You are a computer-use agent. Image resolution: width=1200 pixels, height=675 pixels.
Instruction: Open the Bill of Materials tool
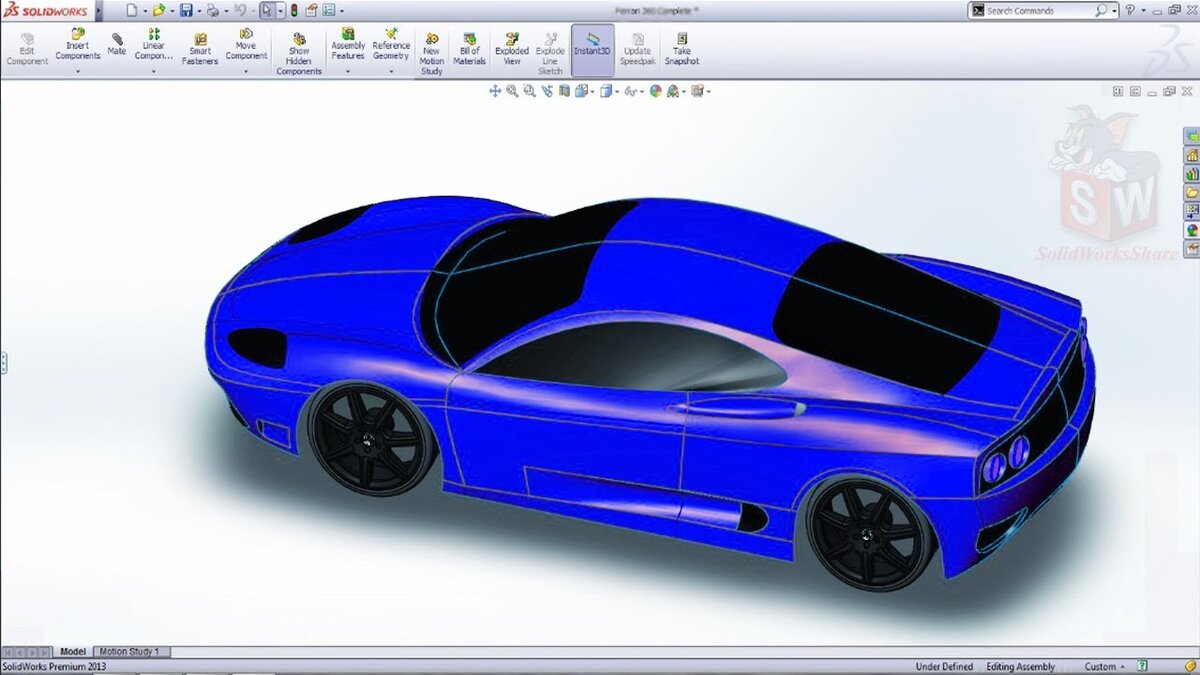click(469, 49)
